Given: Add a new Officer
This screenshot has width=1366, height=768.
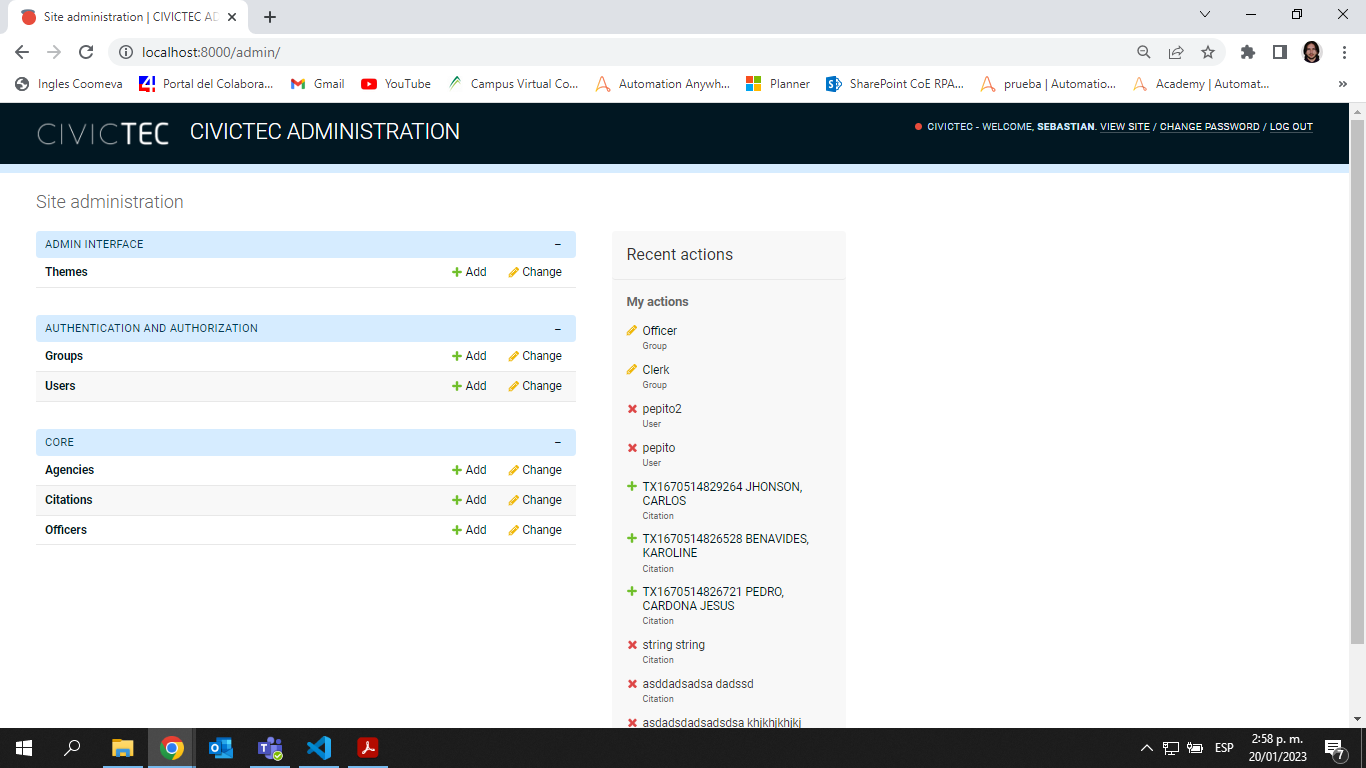Looking at the screenshot, I should (x=469, y=530).
